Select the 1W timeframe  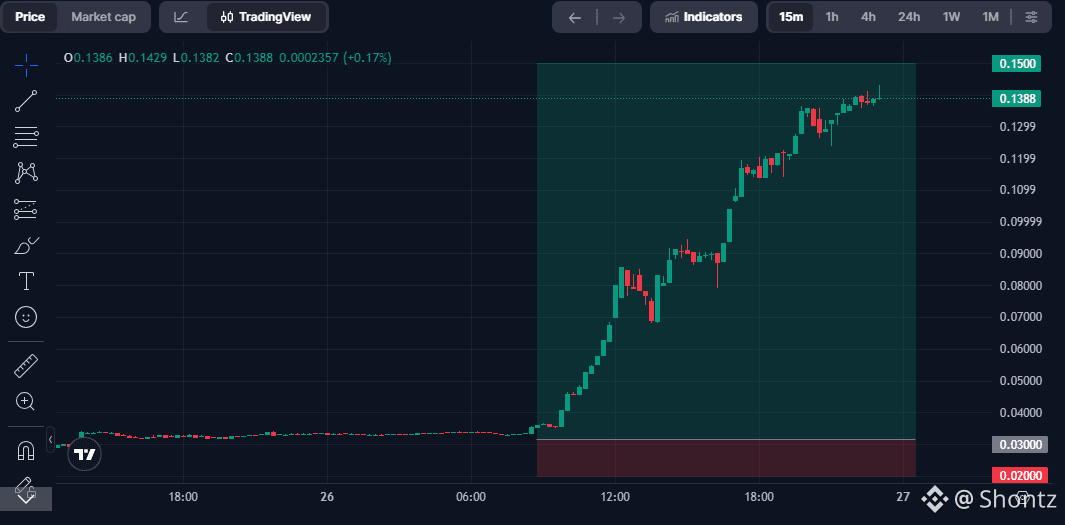coord(951,17)
